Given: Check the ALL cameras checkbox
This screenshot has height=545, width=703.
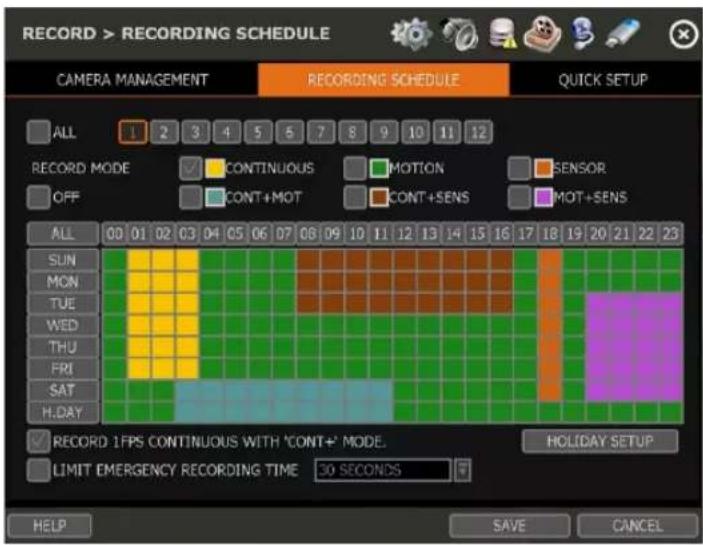Looking at the screenshot, I should coord(38,132).
